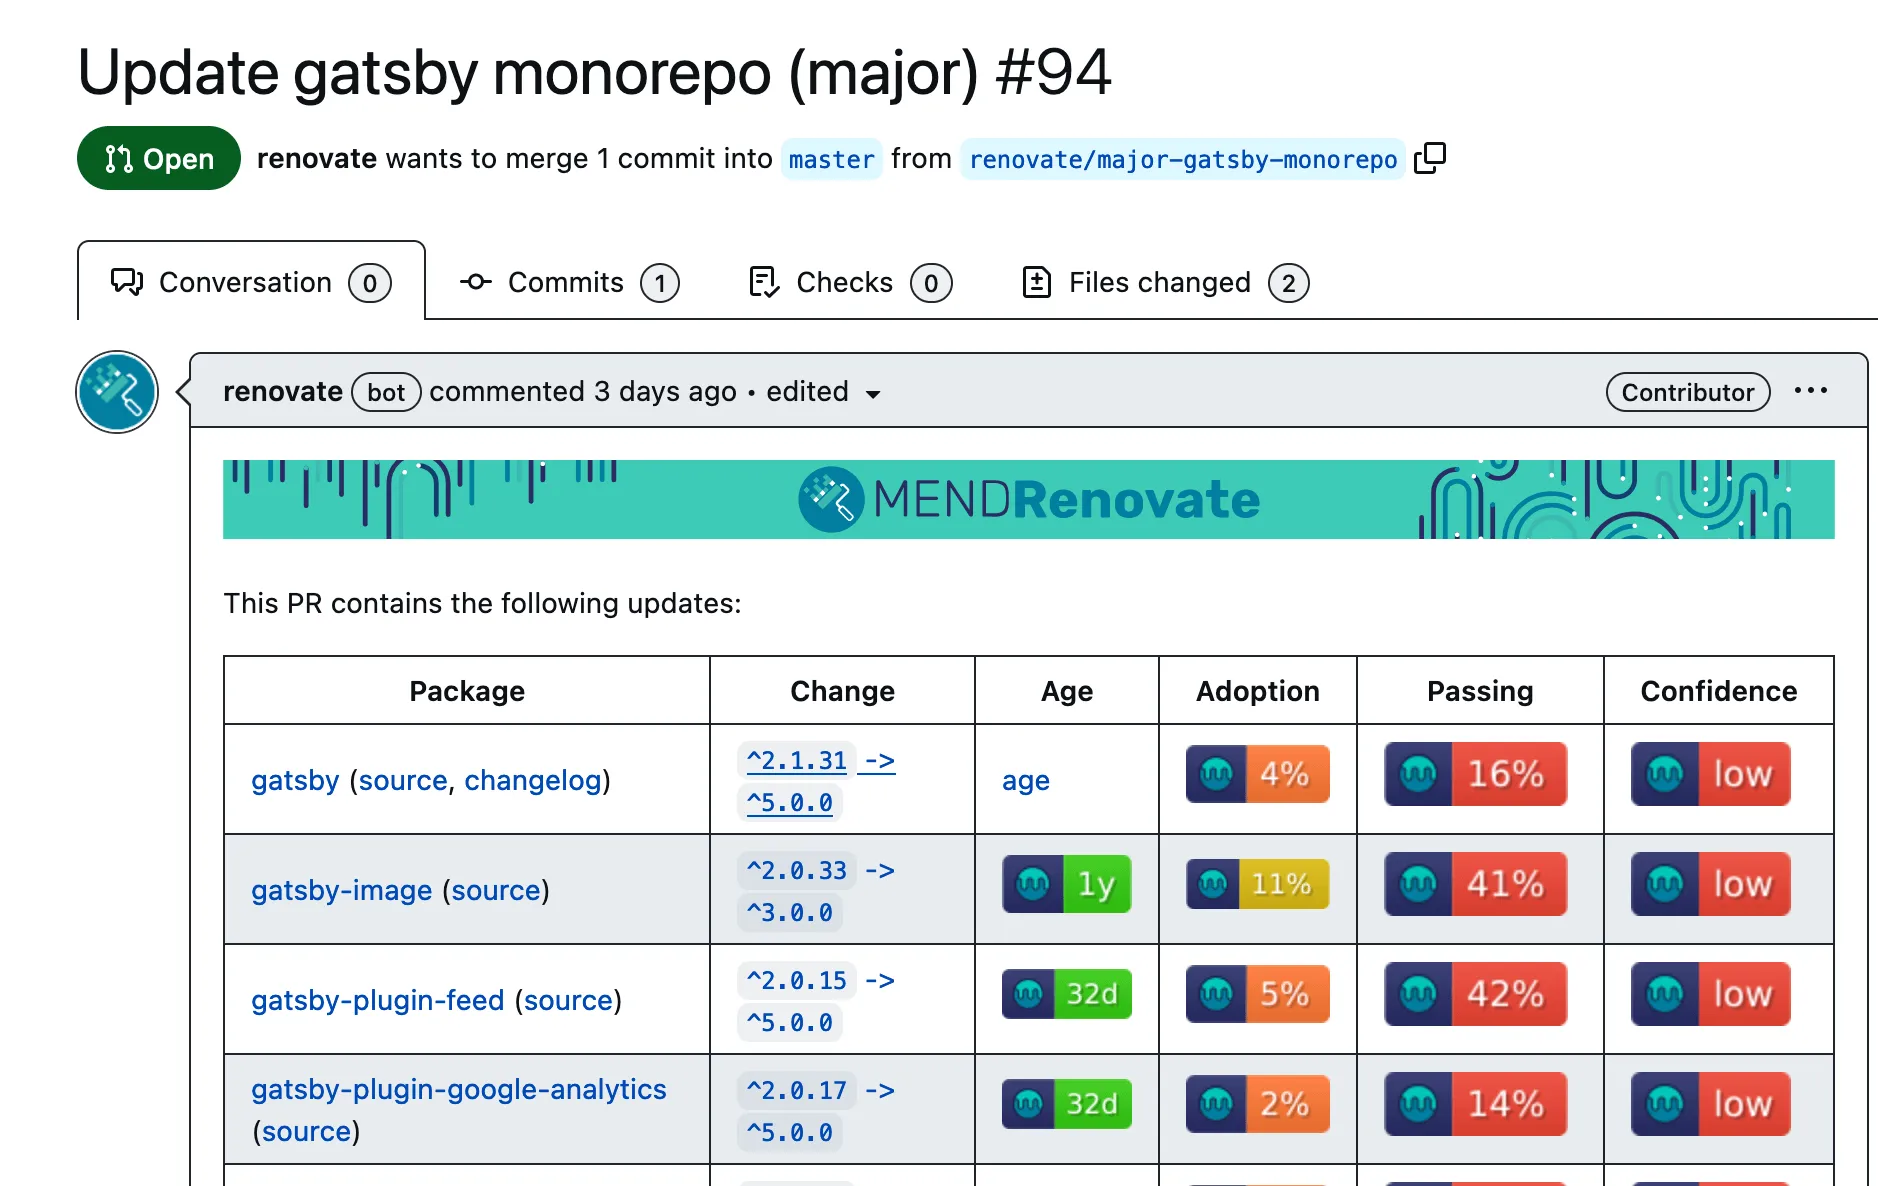This screenshot has width=1878, height=1186.
Task: Switch to the Checks tab
Action: [845, 282]
